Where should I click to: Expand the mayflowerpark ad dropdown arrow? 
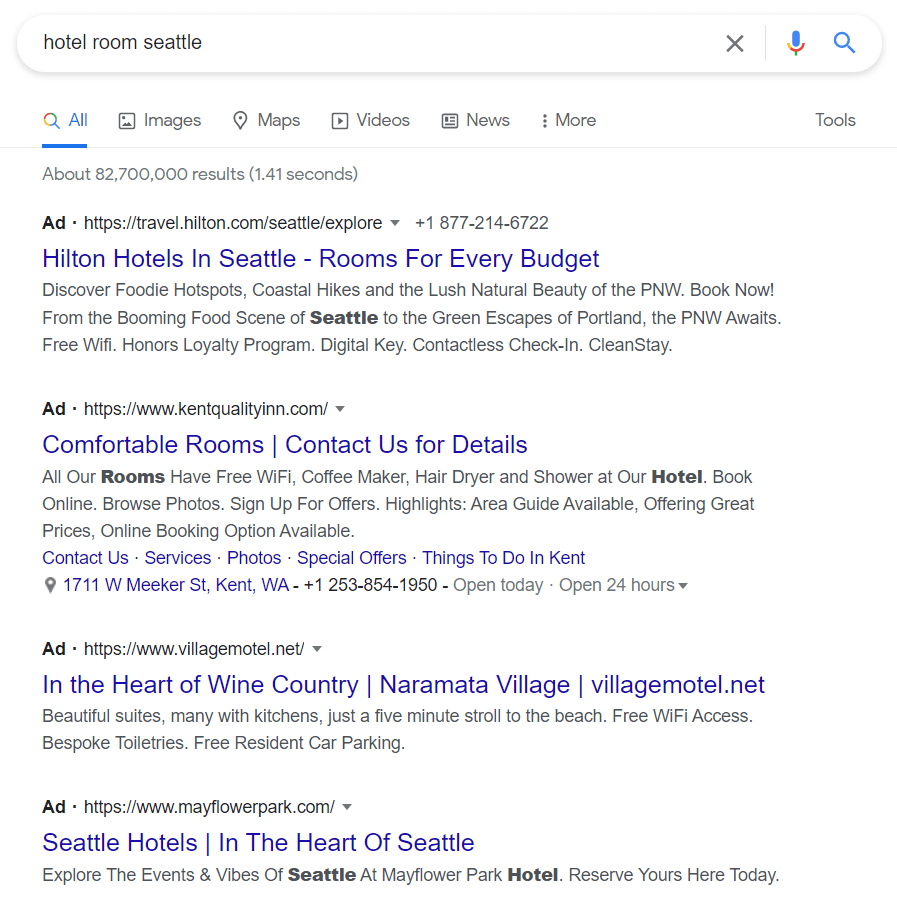click(347, 807)
